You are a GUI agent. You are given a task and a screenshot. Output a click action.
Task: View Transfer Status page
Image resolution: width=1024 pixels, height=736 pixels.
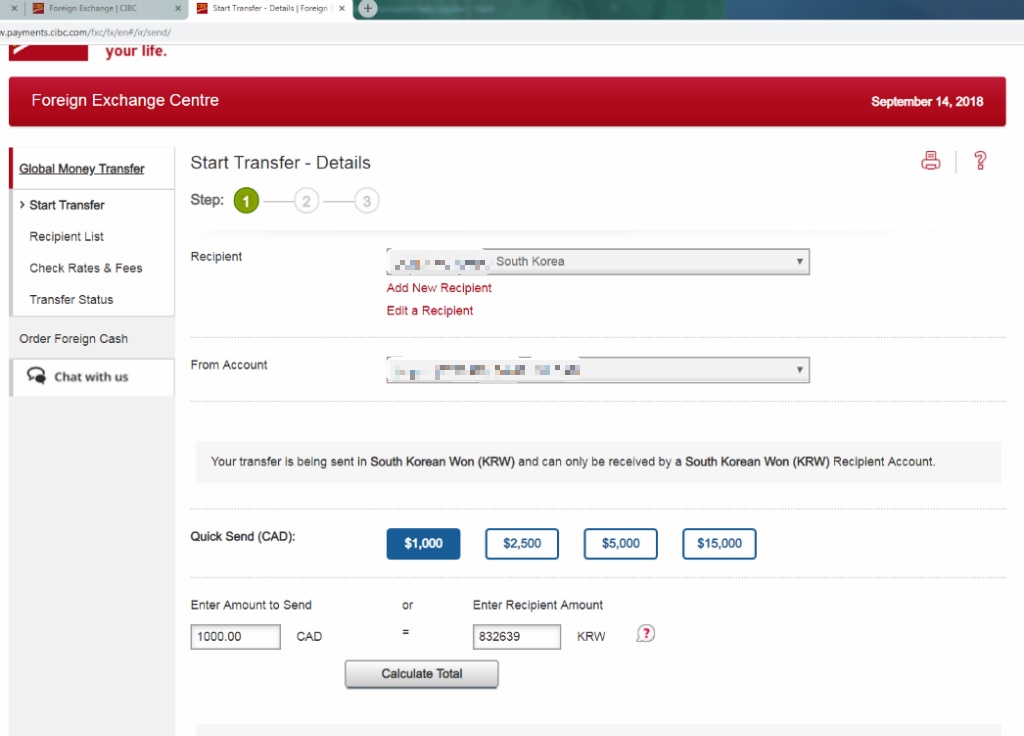(71, 299)
